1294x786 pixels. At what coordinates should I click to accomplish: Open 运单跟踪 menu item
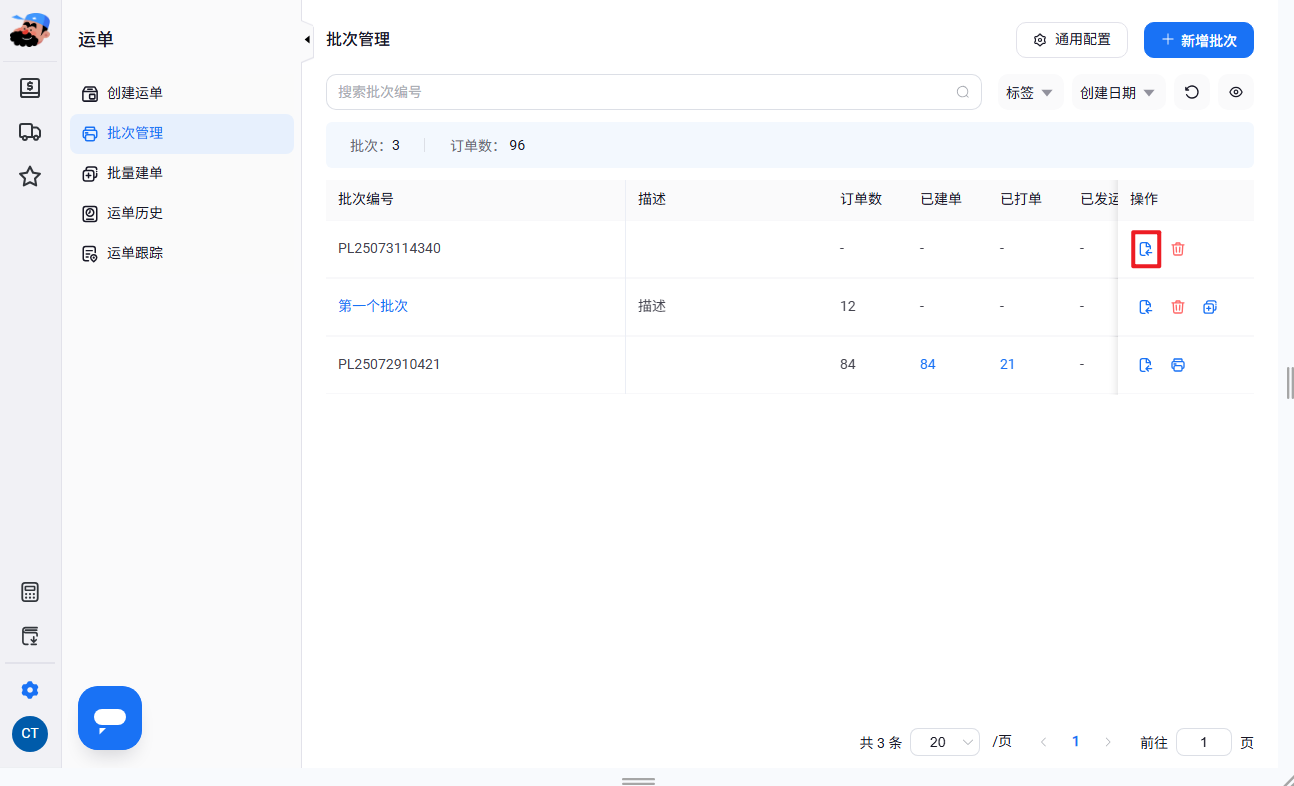point(181,253)
